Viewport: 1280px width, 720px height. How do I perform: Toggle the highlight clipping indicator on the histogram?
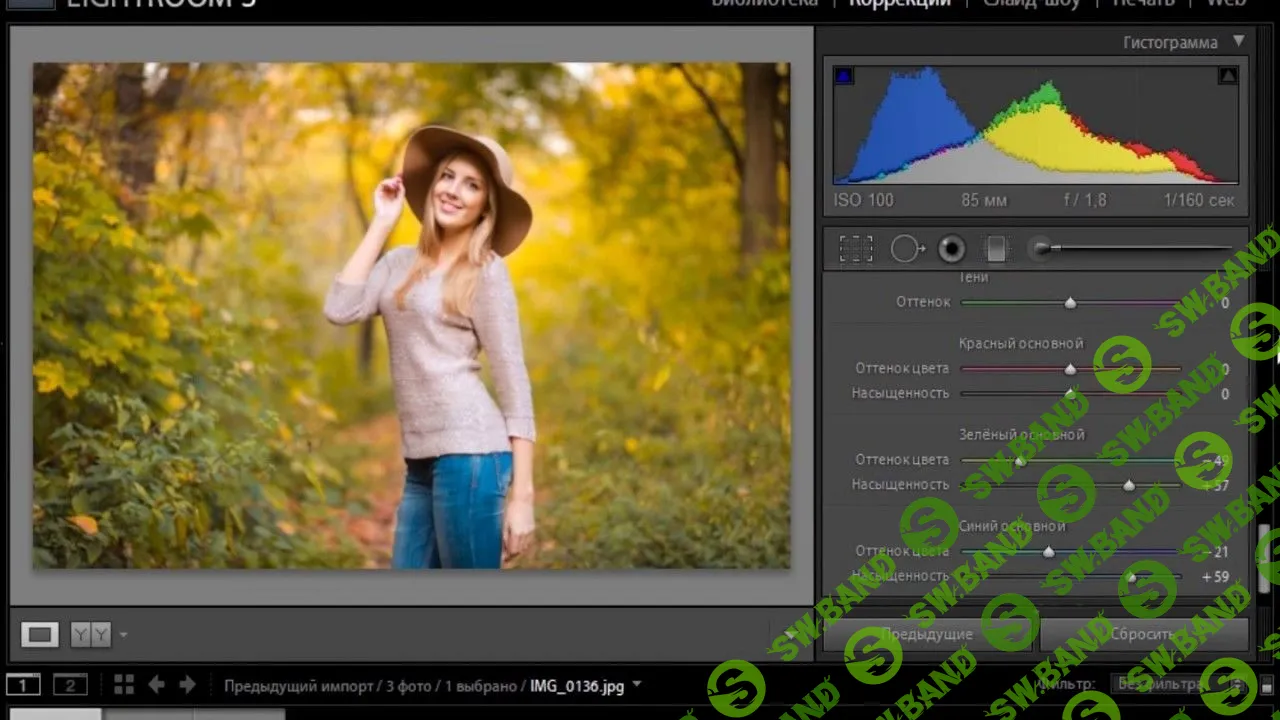coord(1228,75)
